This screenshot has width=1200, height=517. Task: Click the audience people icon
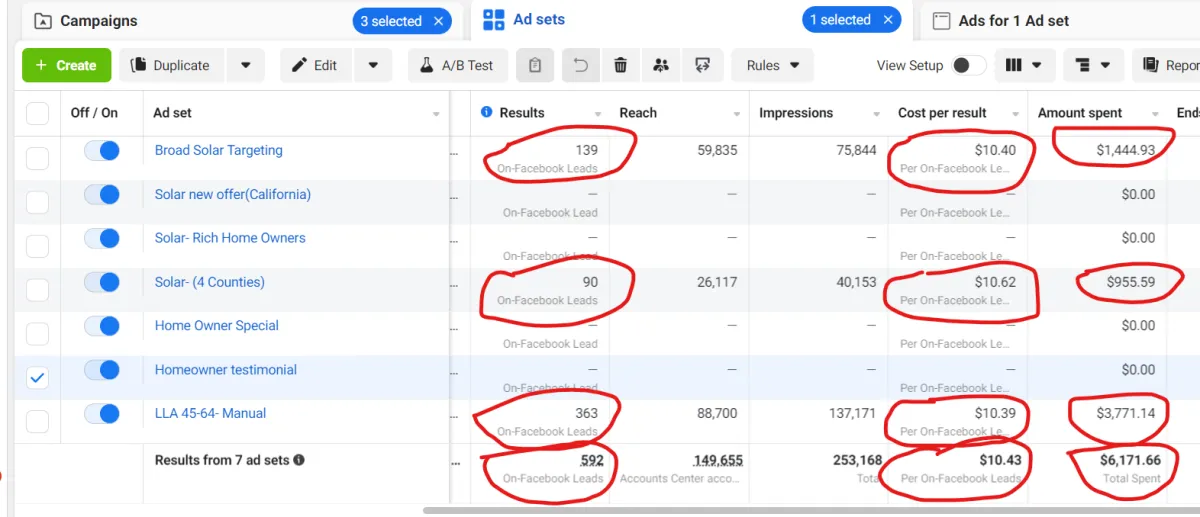(661, 65)
